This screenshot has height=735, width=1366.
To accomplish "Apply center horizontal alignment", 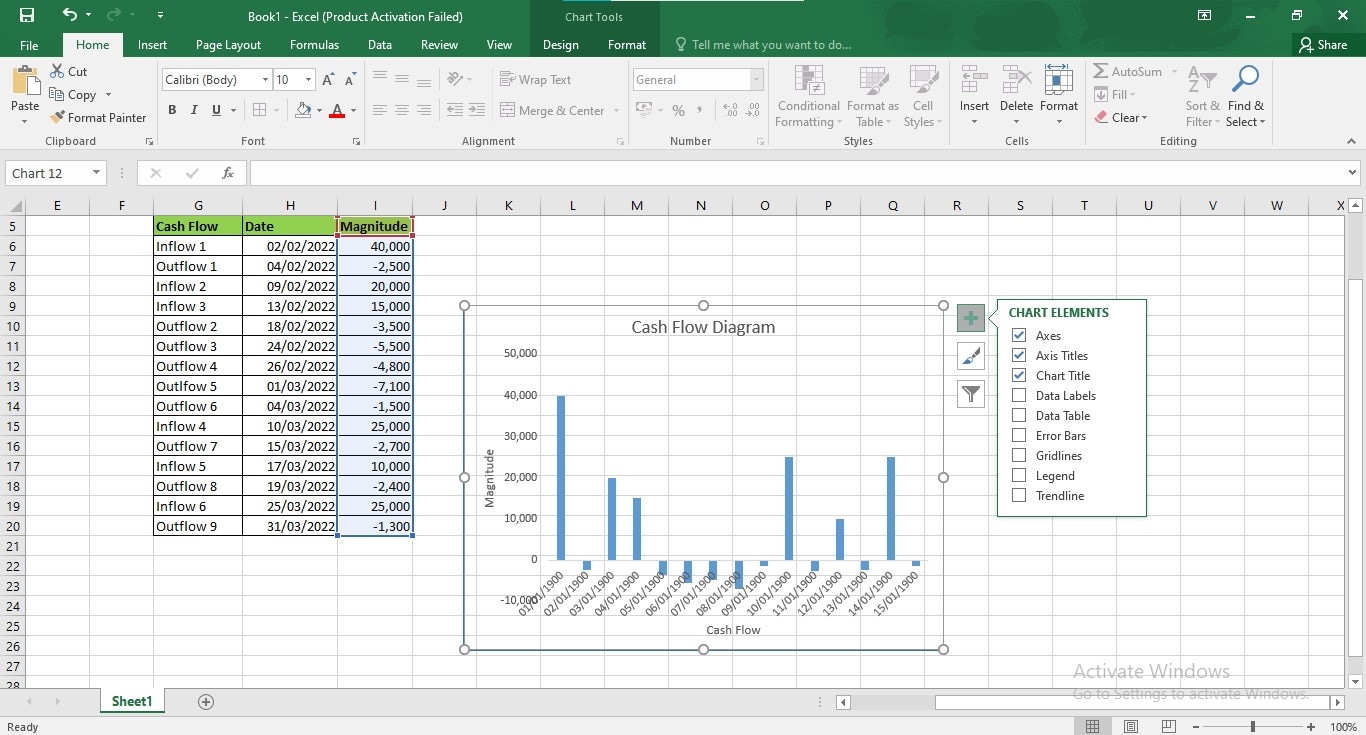I will pos(402,110).
